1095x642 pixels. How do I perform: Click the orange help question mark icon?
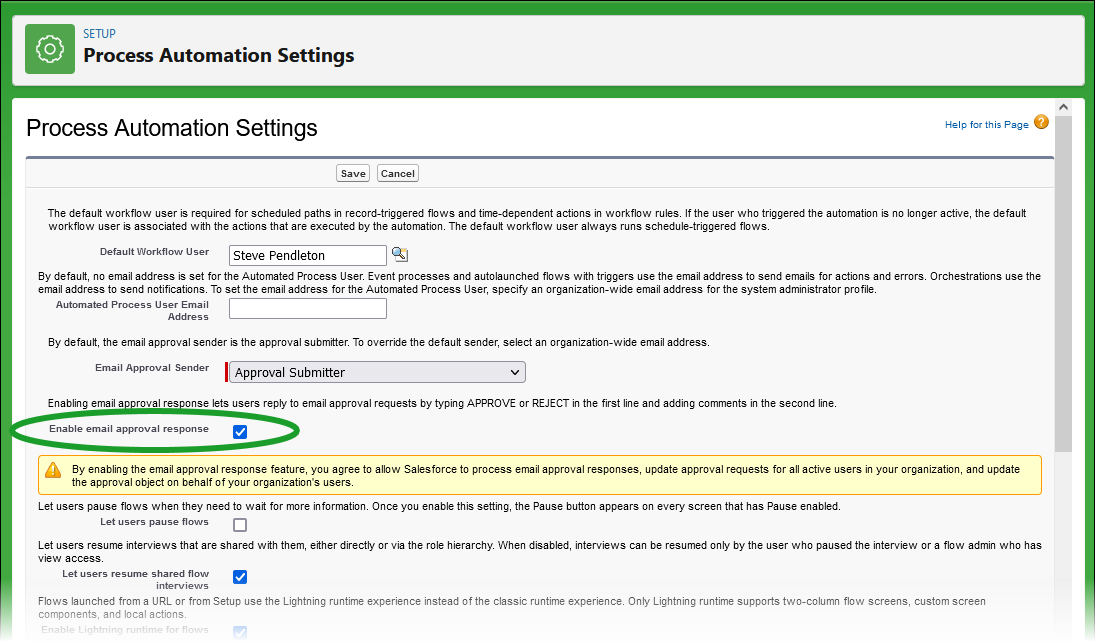(x=1041, y=123)
